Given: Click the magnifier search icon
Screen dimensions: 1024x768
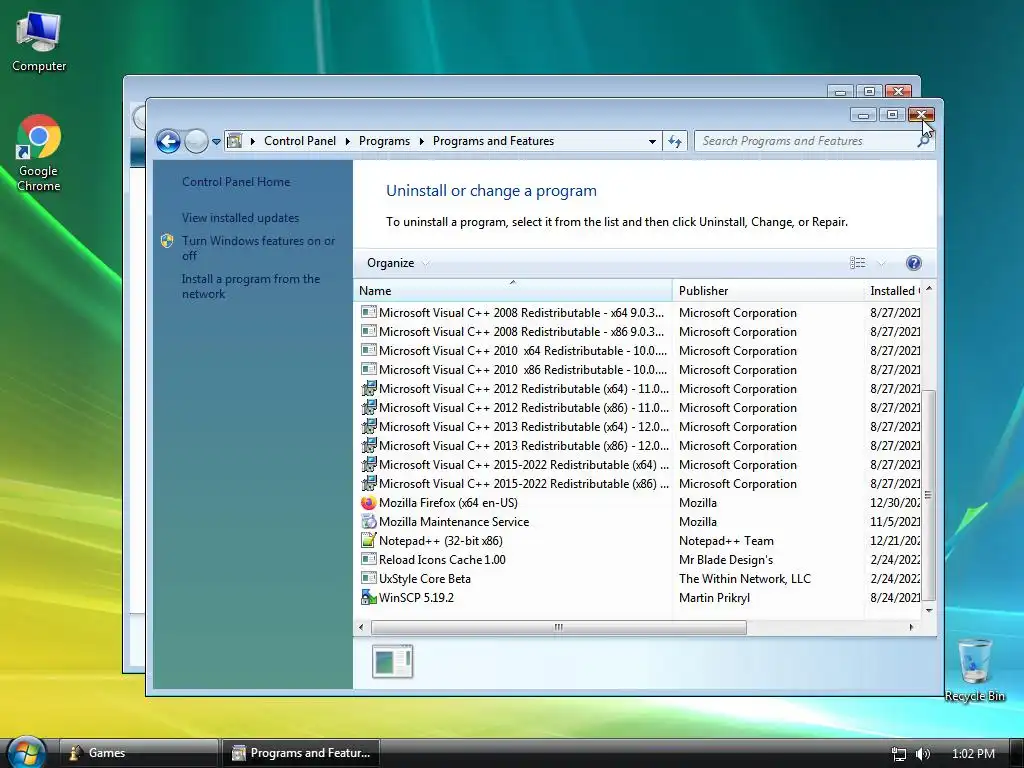Looking at the screenshot, I should tap(923, 142).
